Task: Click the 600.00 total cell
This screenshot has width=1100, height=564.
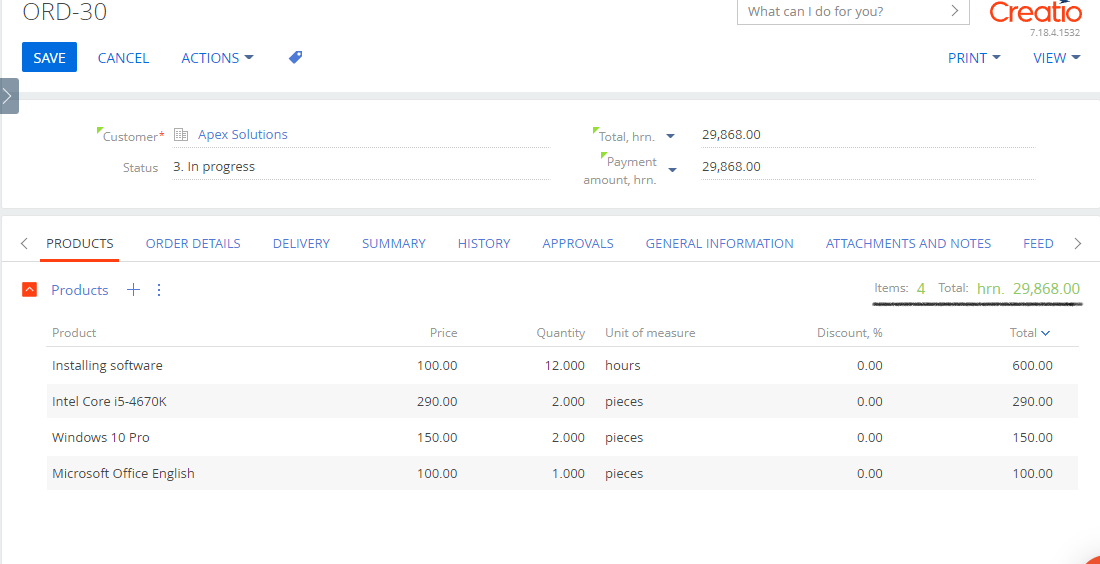Action: click(x=1033, y=365)
